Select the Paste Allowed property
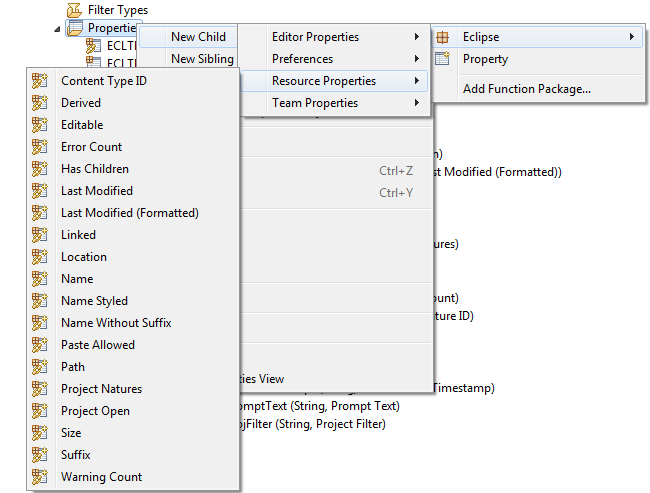This screenshot has width=650, height=493. click(x=98, y=345)
